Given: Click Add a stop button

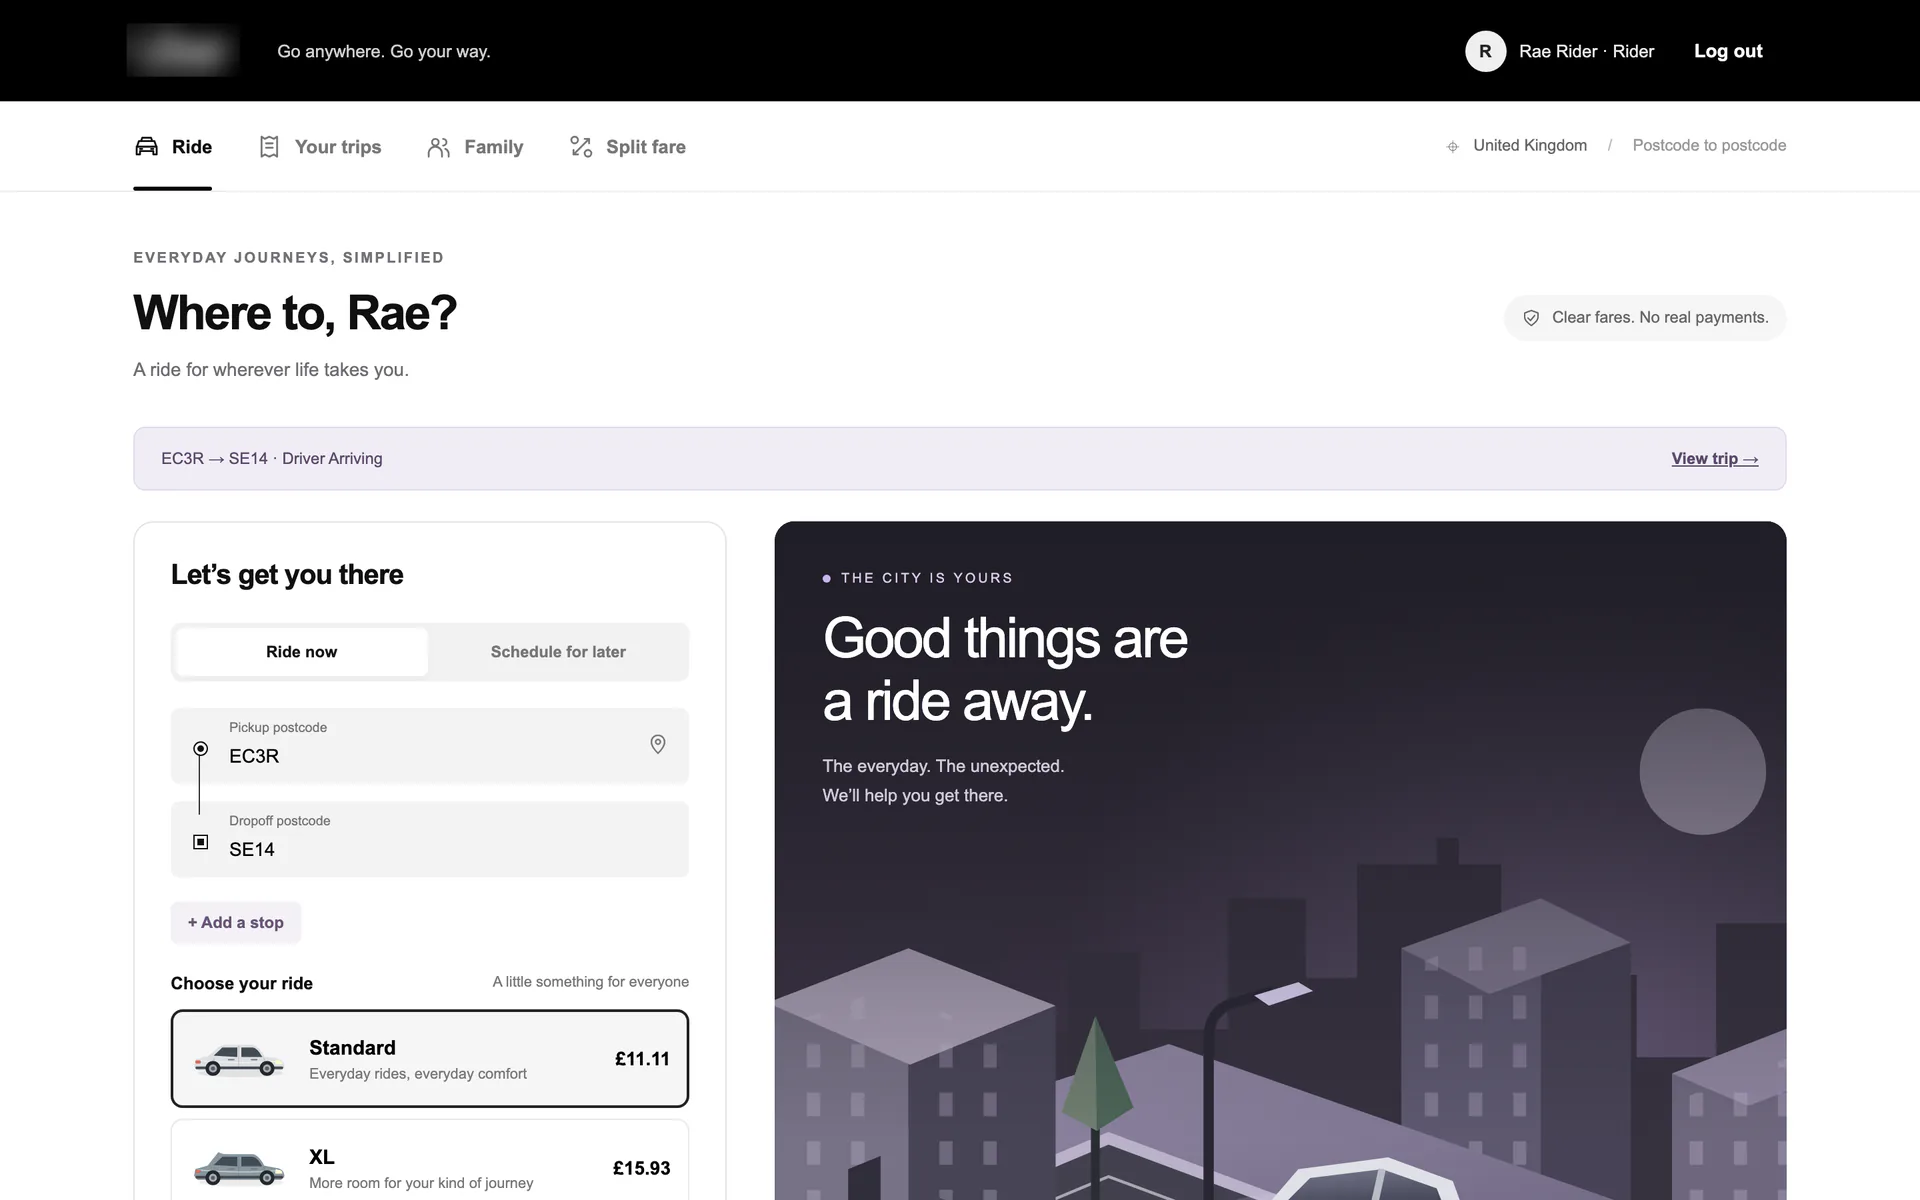Looking at the screenshot, I should tap(236, 922).
